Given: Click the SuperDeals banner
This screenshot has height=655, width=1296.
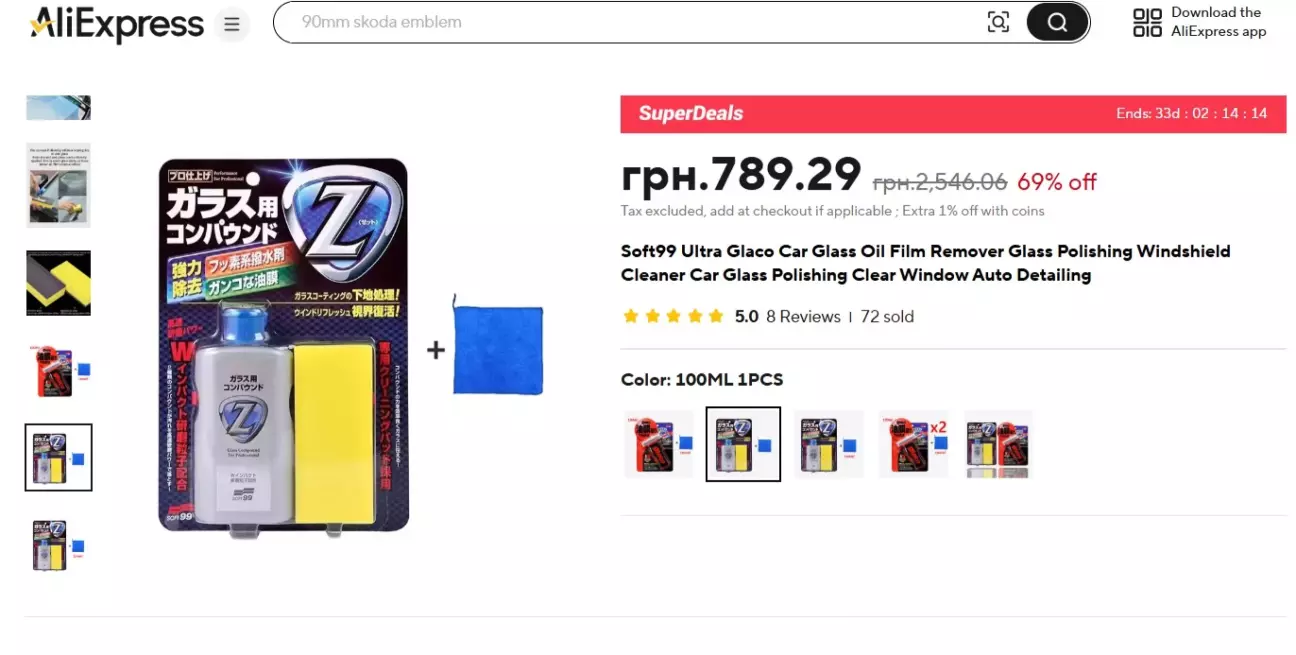Looking at the screenshot, I should [953, 114].
